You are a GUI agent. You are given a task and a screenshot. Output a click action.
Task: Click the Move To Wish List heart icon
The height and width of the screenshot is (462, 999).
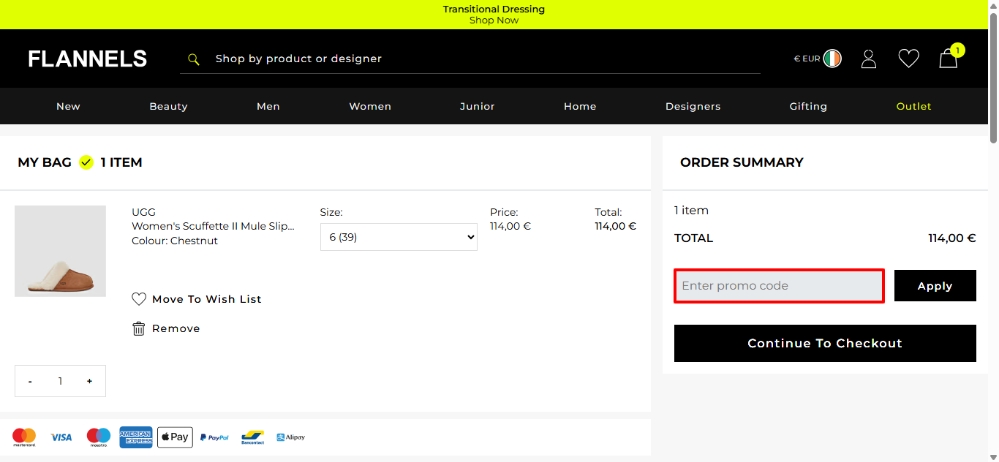coord(139,299)
